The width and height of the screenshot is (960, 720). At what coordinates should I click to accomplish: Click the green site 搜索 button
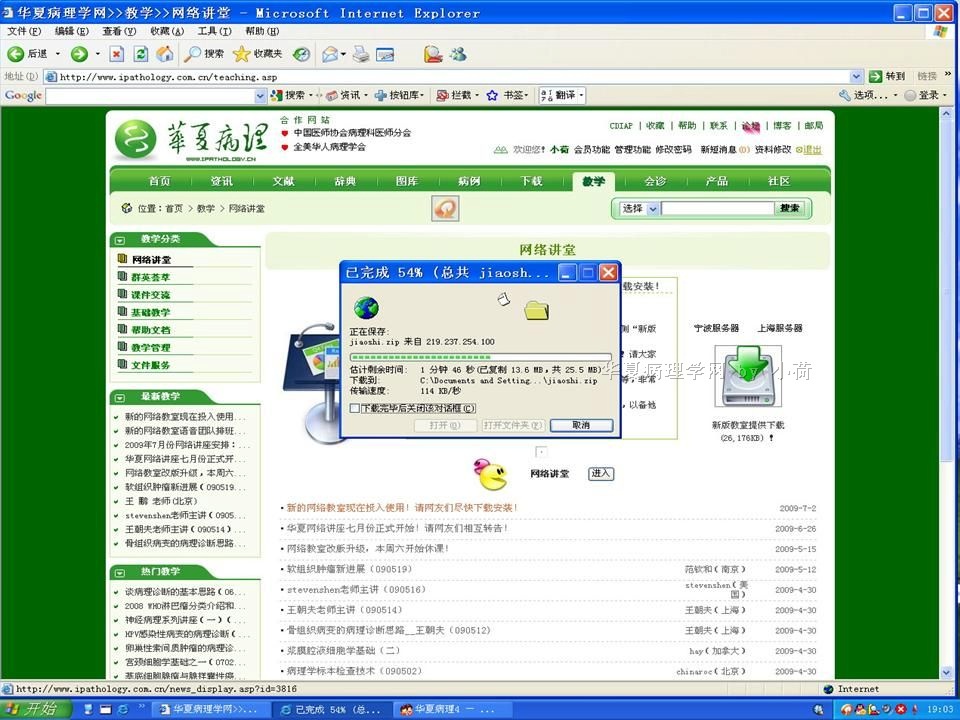(x=790, y=208)
